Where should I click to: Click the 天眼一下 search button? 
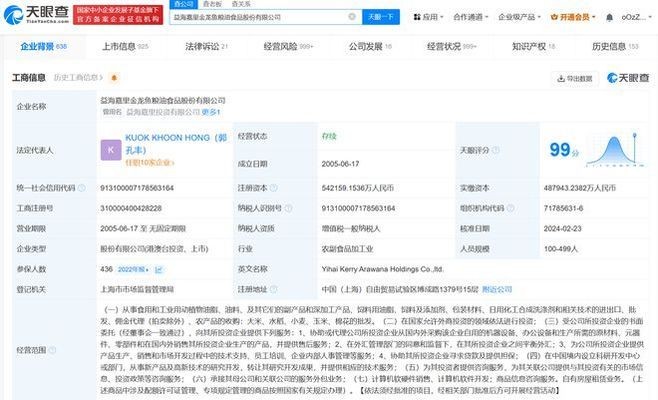pyautogui.click(x=381, y=17)
